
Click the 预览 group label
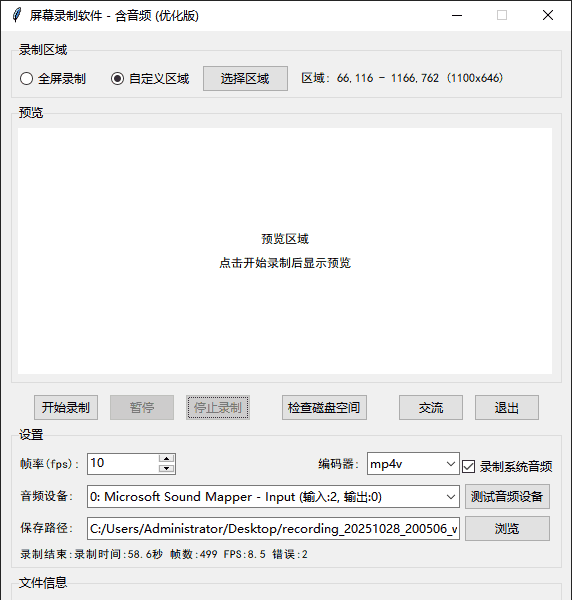point(31,113)
